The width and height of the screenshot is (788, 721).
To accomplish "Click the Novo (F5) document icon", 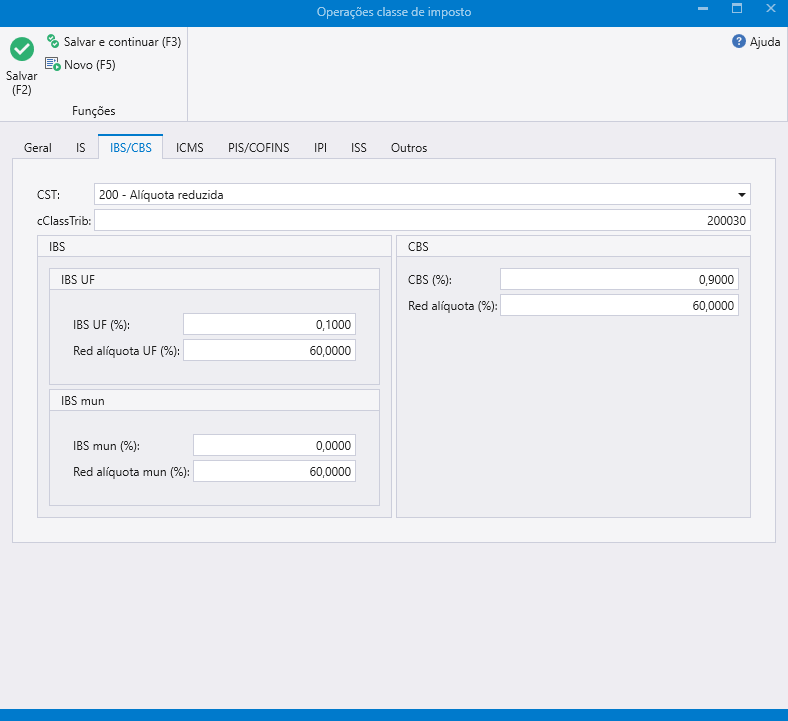I will (53, 64).
